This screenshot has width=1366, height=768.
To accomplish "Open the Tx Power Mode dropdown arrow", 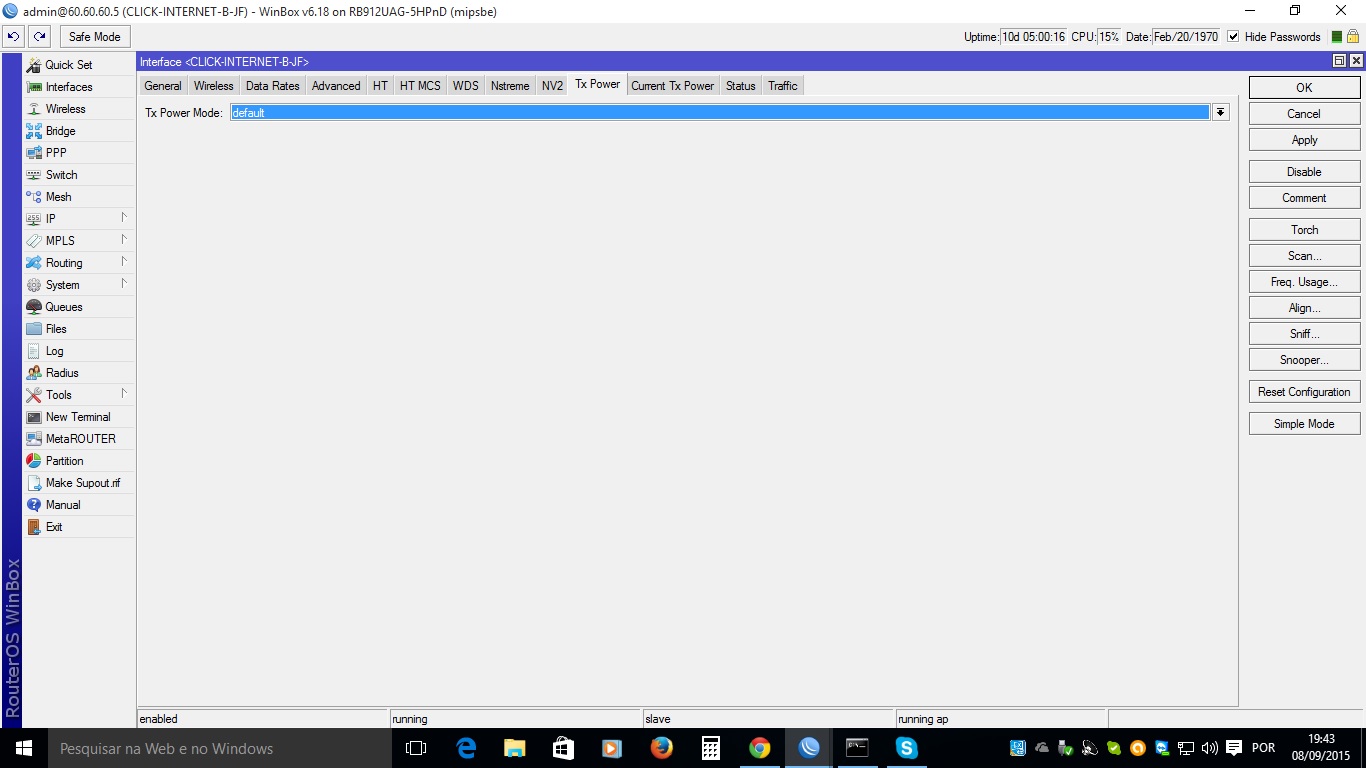I will [x=1220, y=113].
